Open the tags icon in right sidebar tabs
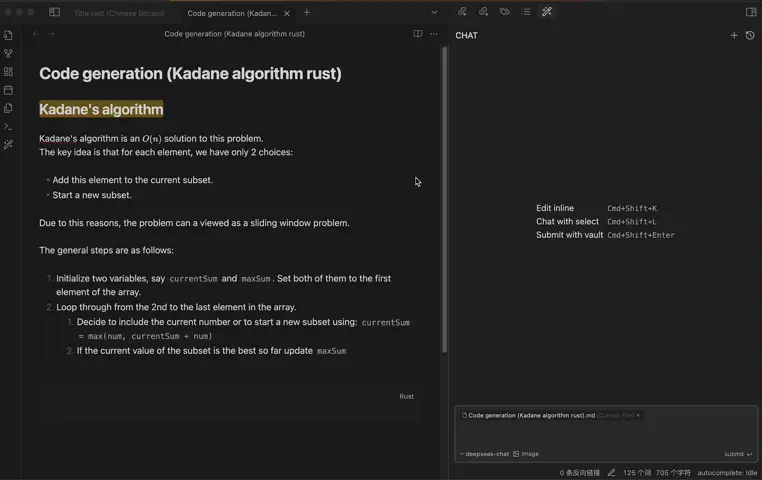762x480 pixels. coord(504,12)
